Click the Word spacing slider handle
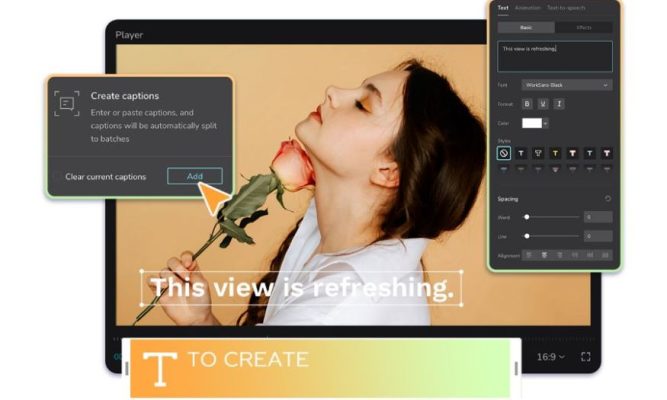Screen dimensions: 667x400 tap(527, 217)
